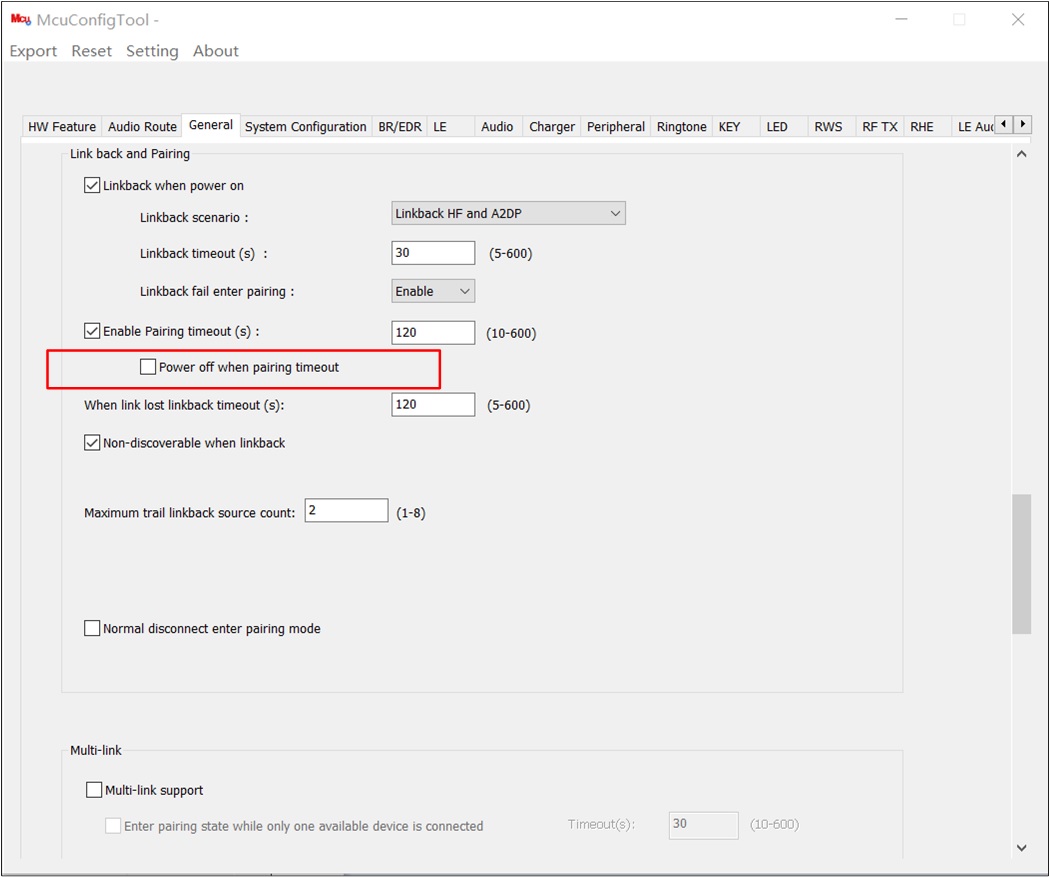The width and height of the screenshot is (1050, 877).
Task: Click the vertical scrollbar thumb
Action: click(1021, 564)
